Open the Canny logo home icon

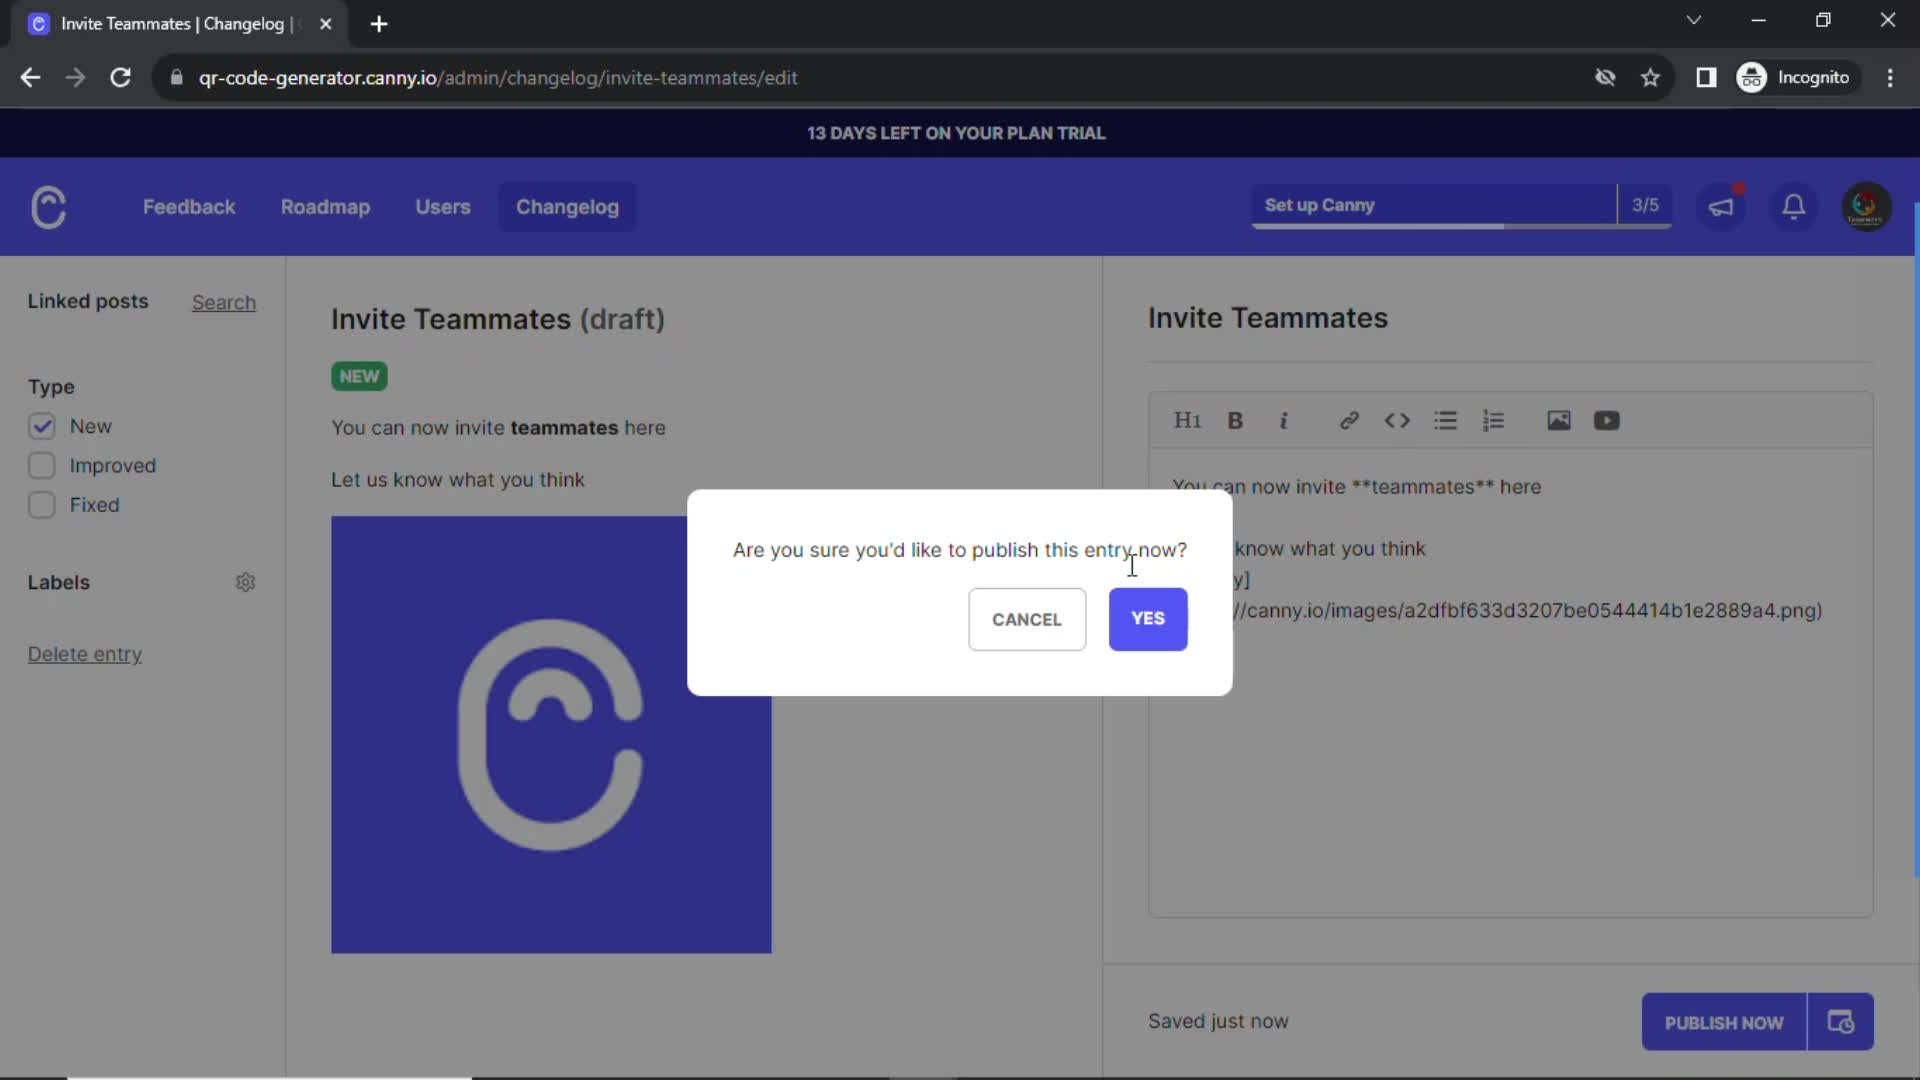pyautogui.click(x=48, y=207)
